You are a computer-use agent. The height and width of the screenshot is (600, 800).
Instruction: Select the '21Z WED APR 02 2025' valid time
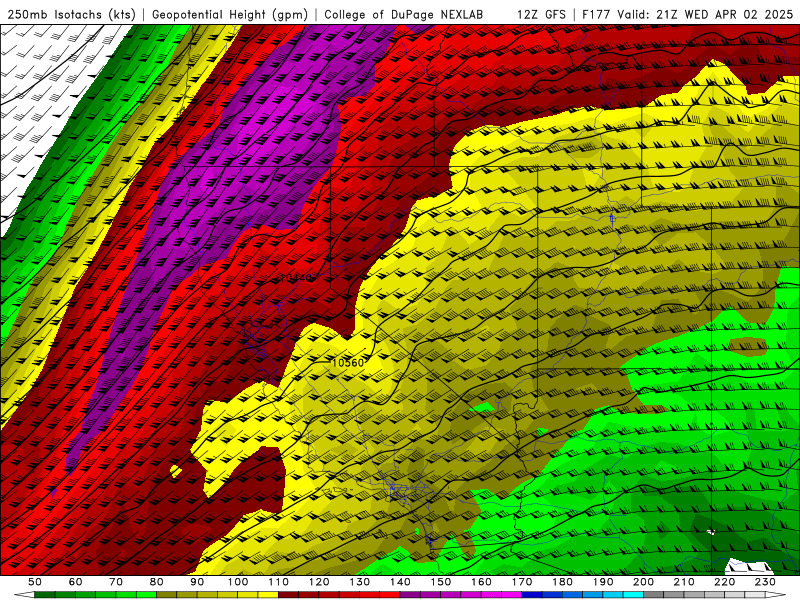725,15
